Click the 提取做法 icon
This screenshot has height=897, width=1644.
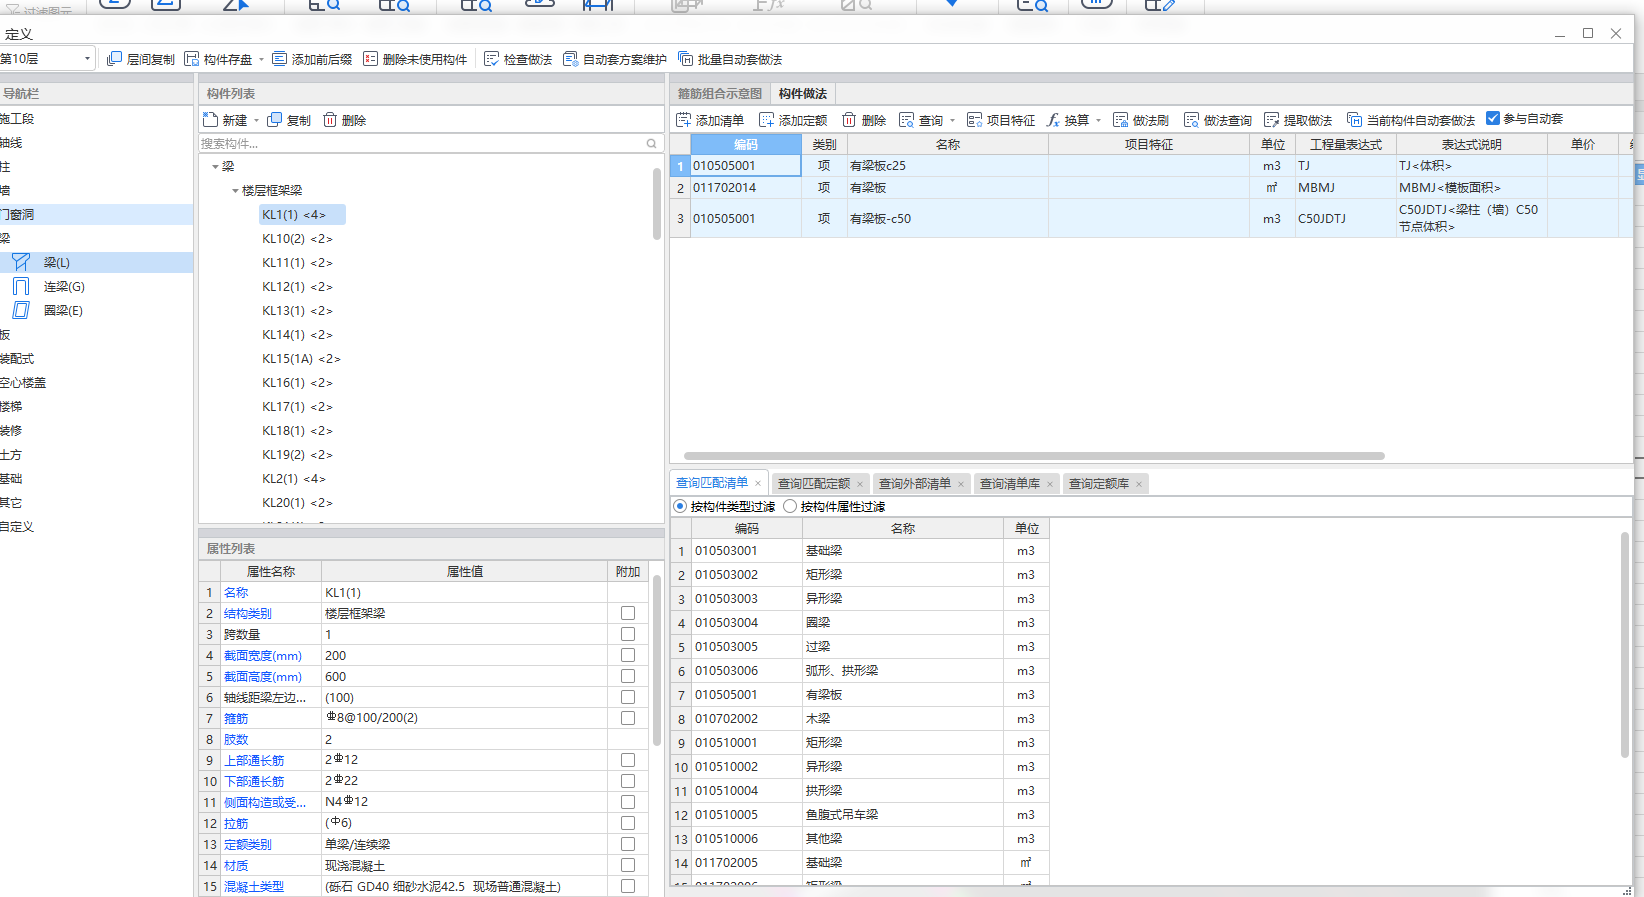point(1272,120)
